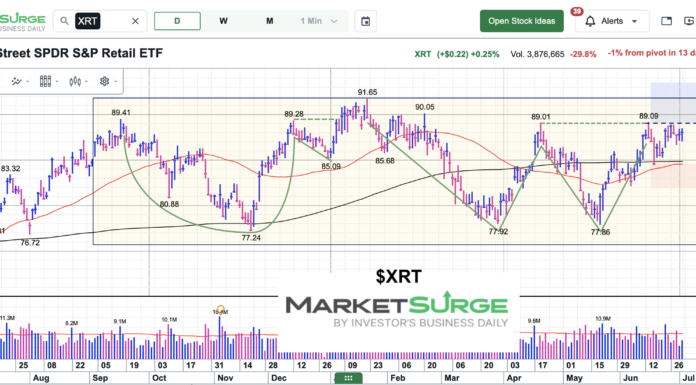
Task: Click the 10.9M volume label
Action: coord(603,319)
